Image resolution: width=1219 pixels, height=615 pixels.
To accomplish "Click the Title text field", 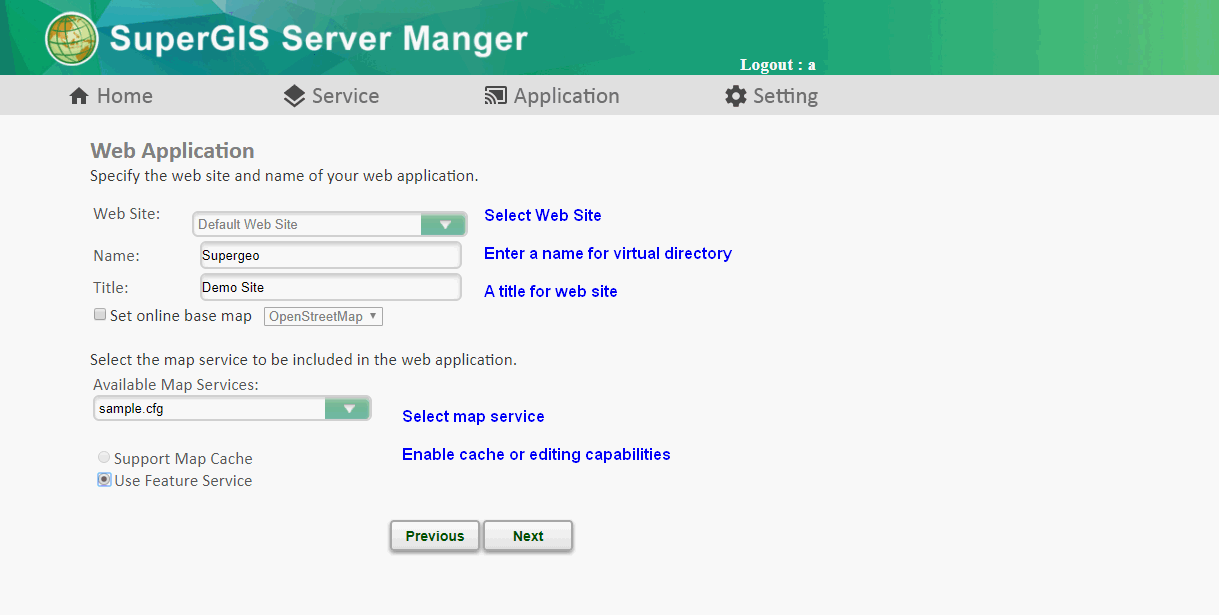I will pyautogui.click(x=330, y=287).
